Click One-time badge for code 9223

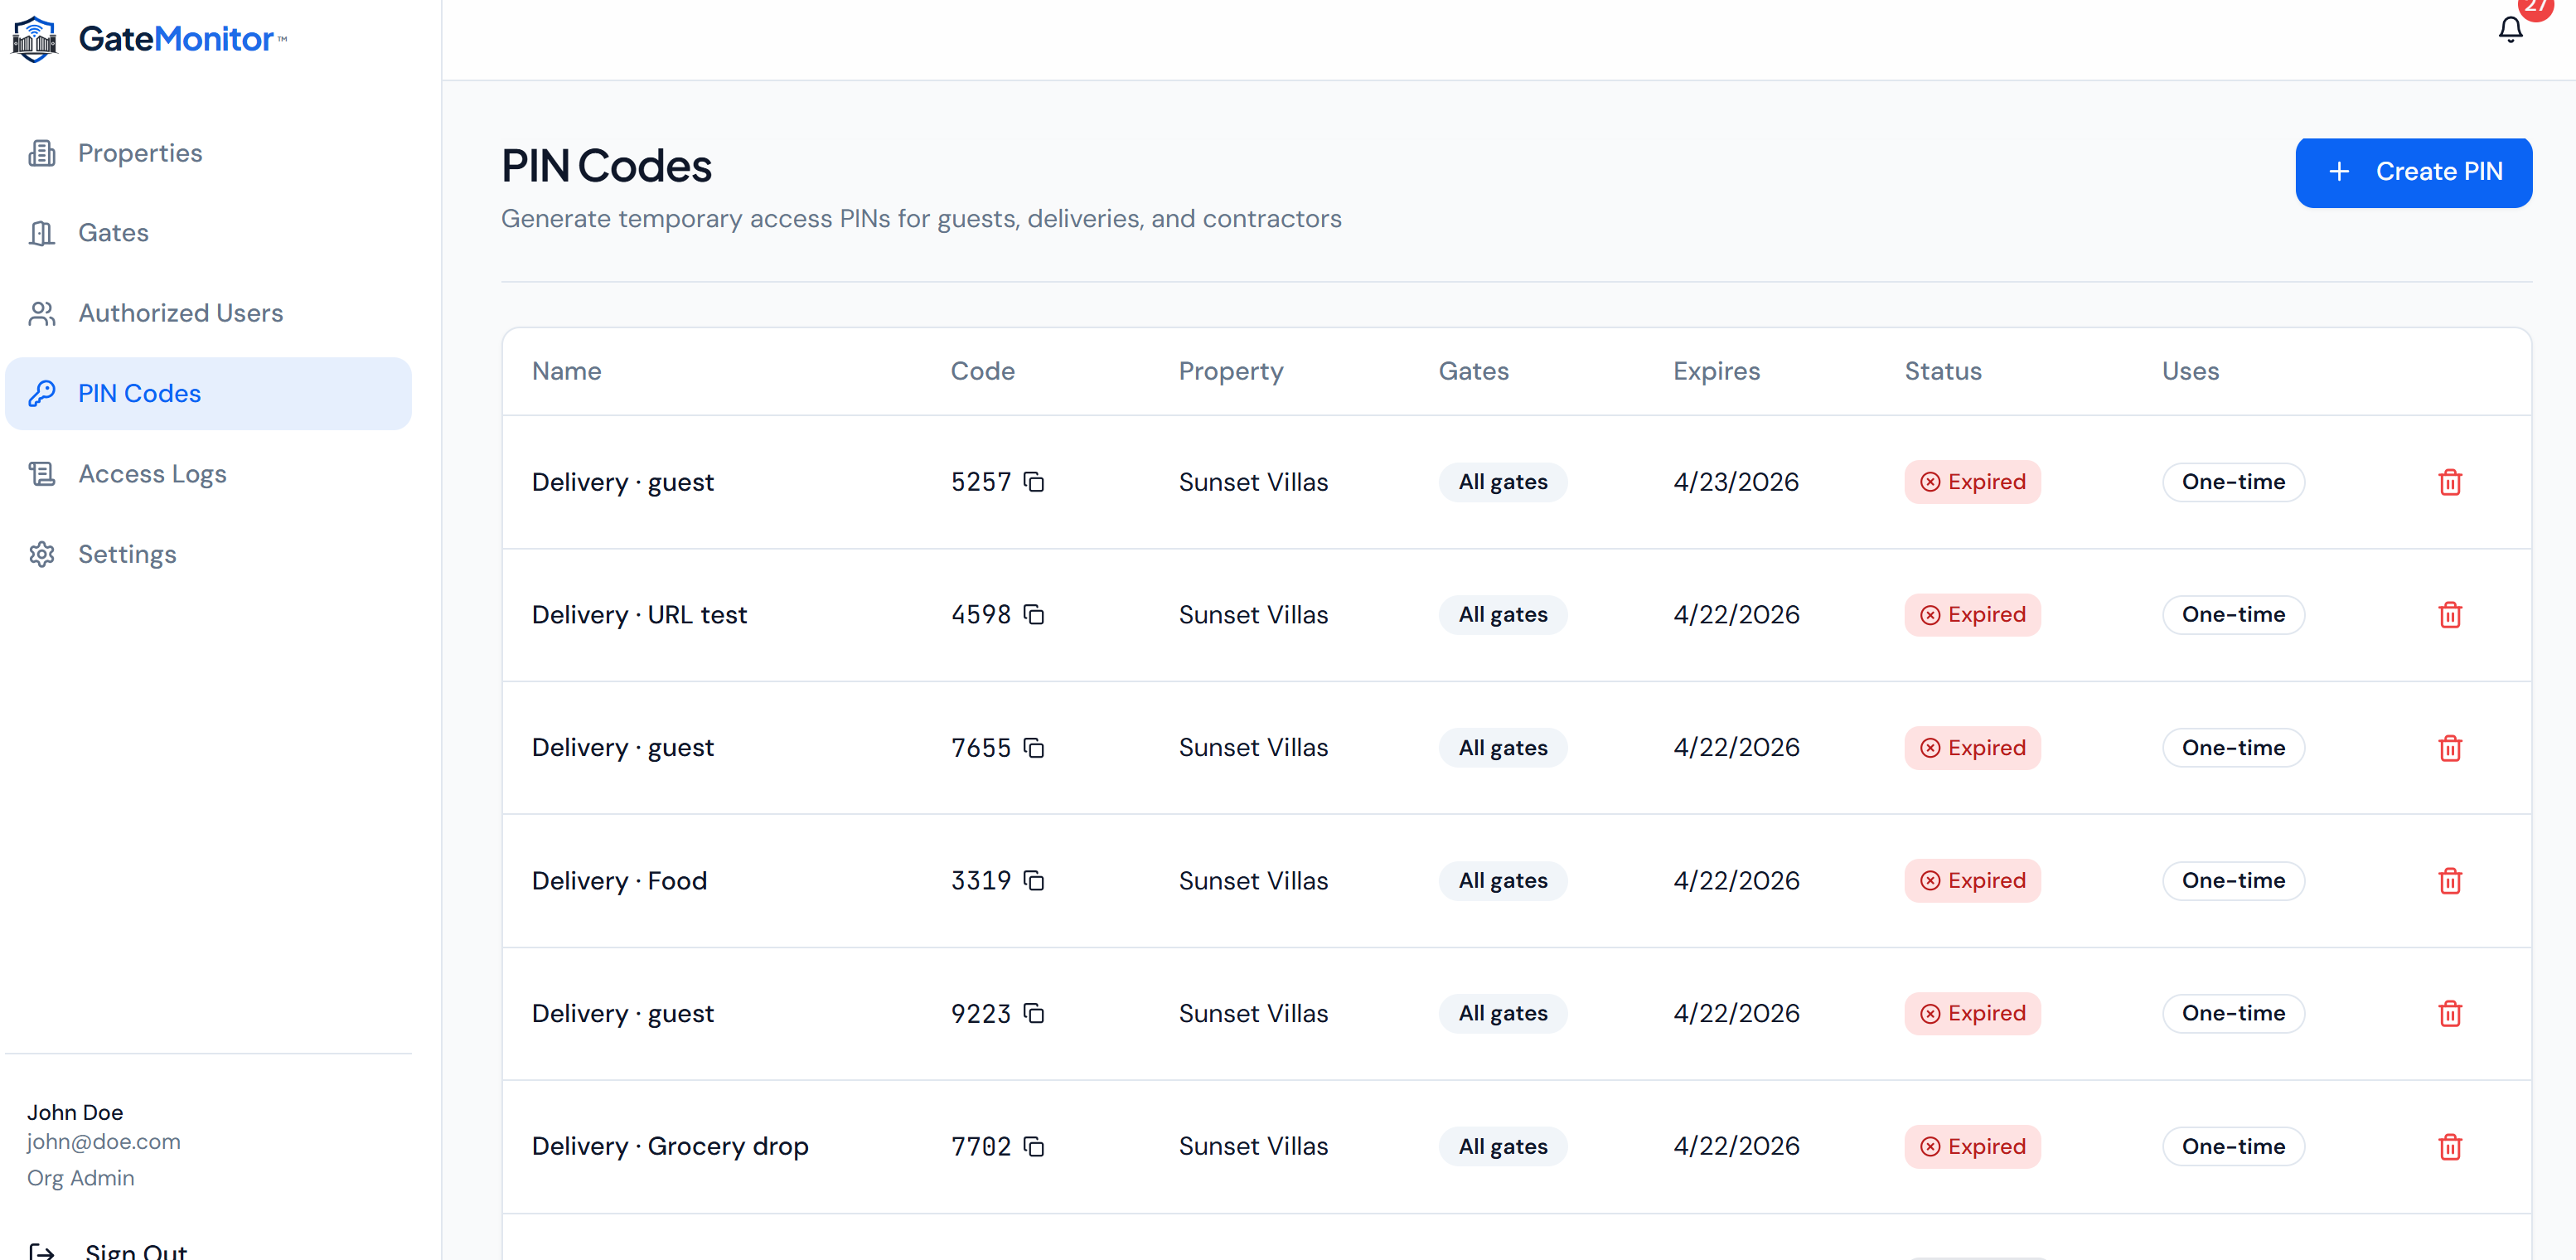pyautogui.click(x=2233, y=1014)
